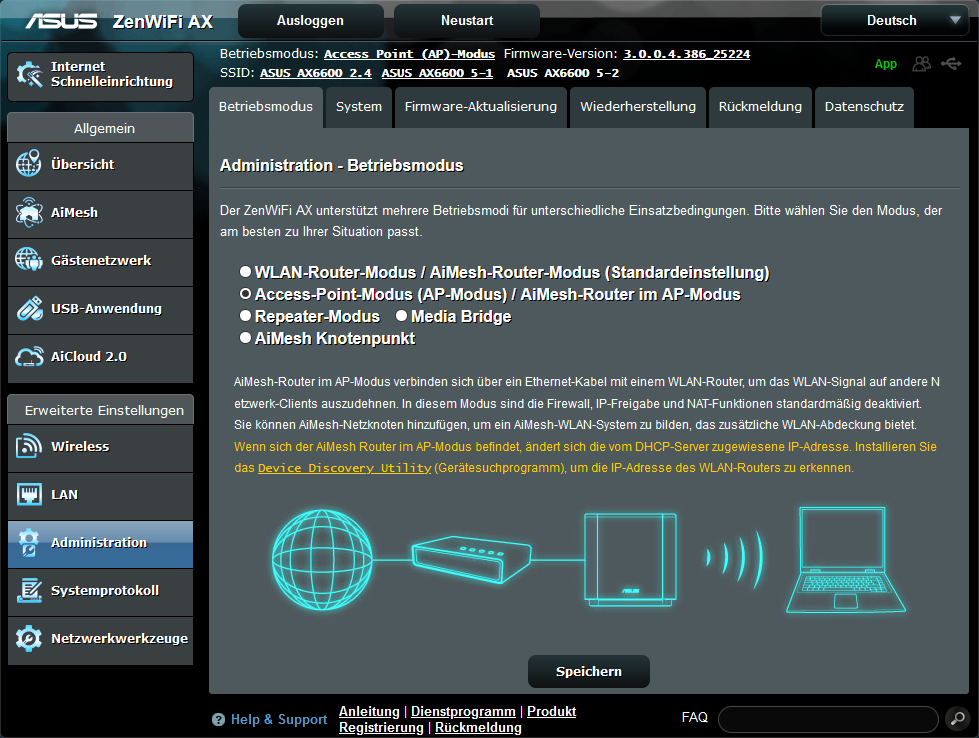979x738 pixels.
Task: Click SSID link ASUS_AX6600_5-1
Action: (x=437, y=73)
